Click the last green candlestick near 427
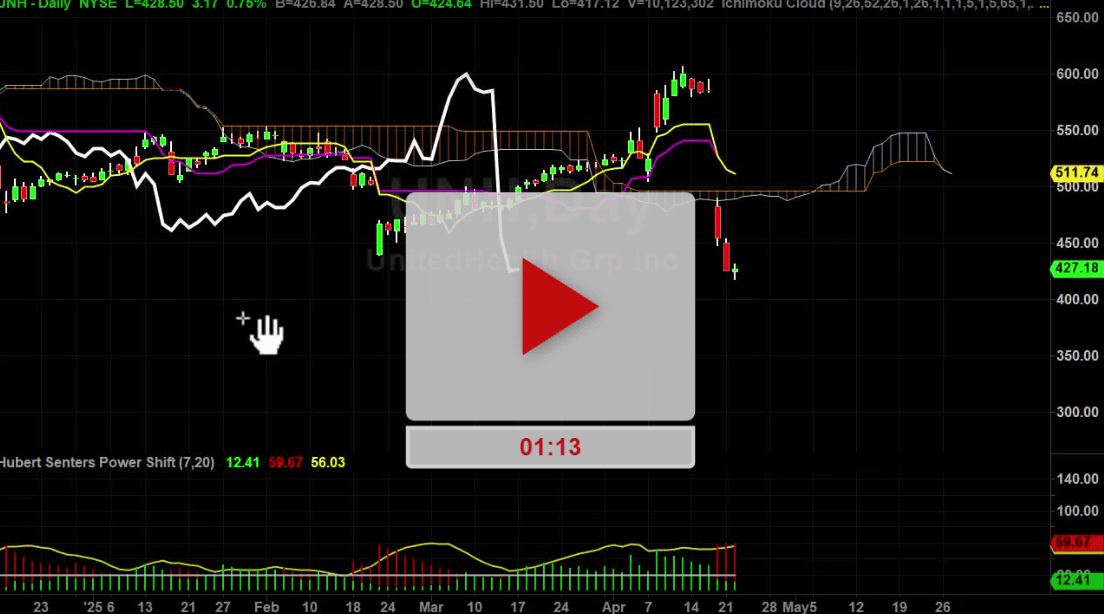The height and width of the screenshot is (614, 1104). point(735,270)
